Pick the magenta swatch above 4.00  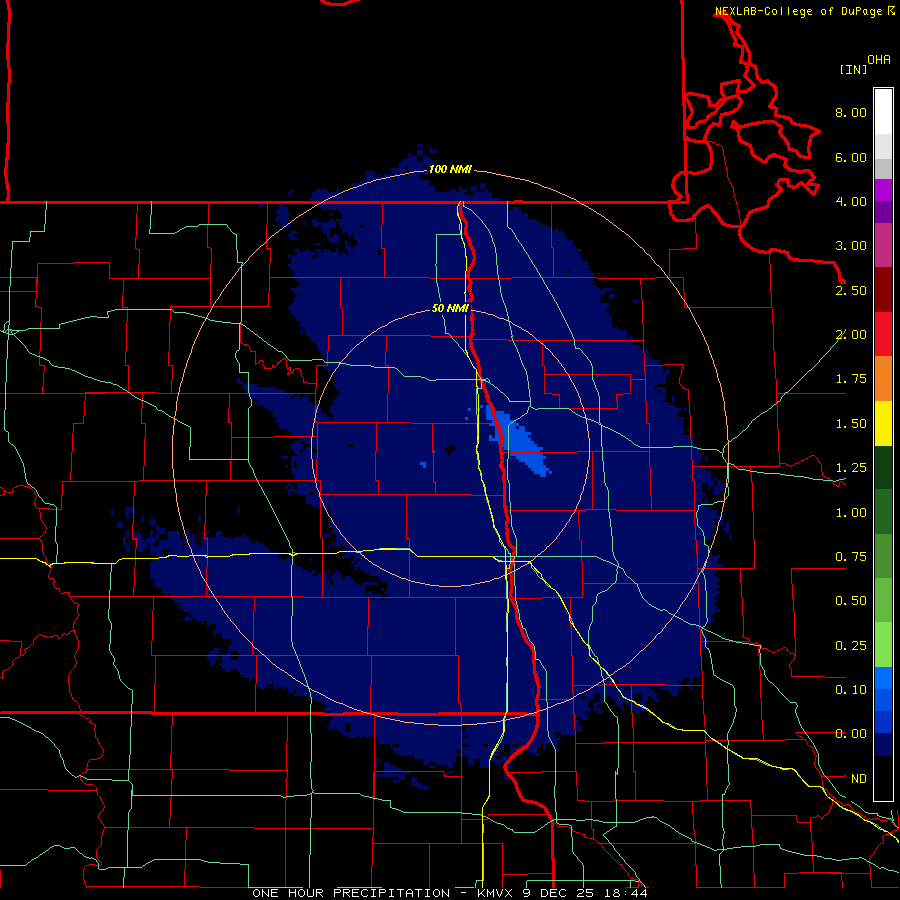(x=883, y=190)
